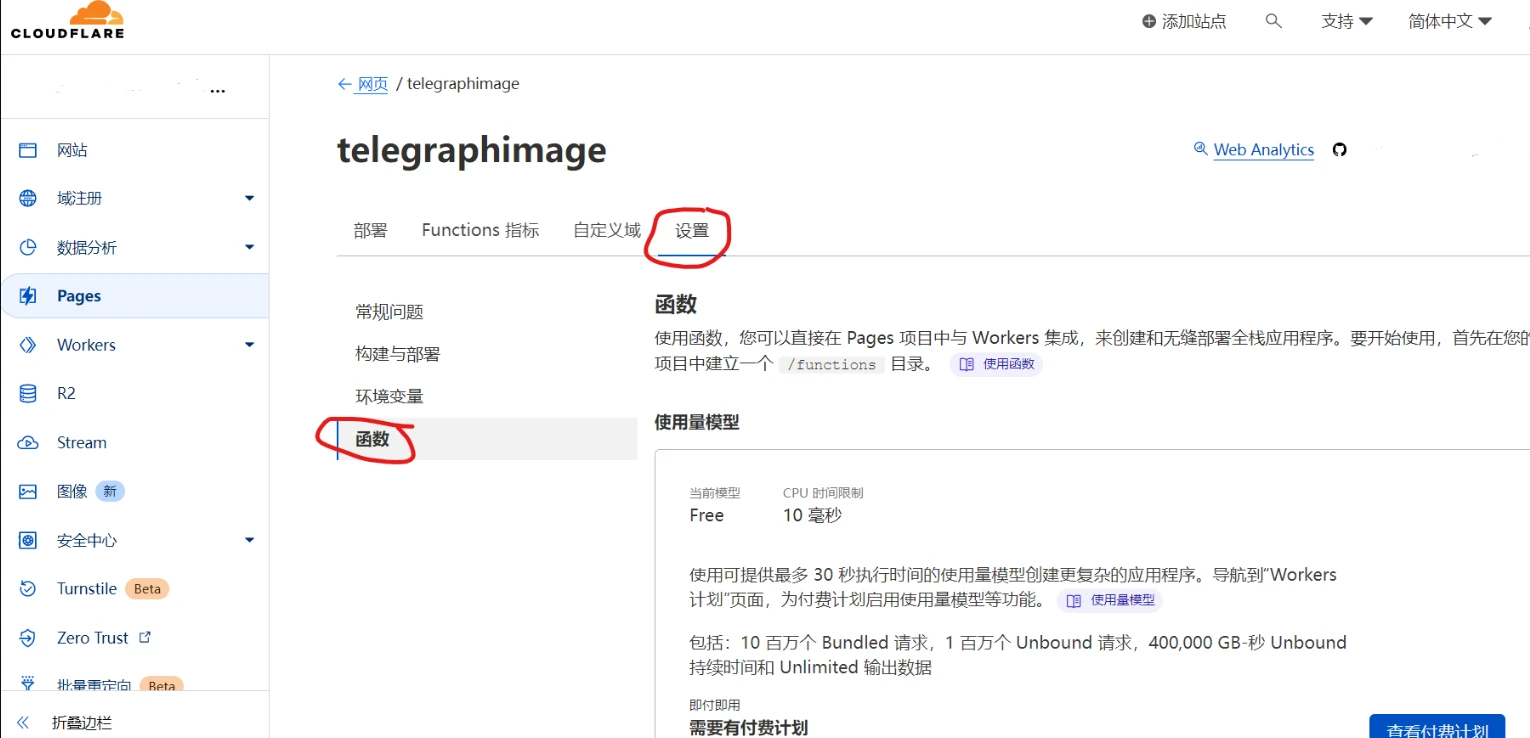Click the 图像 sidebar icon
Screen dimensions: 1530x738
pyautogui.click(x=28, y=492)
